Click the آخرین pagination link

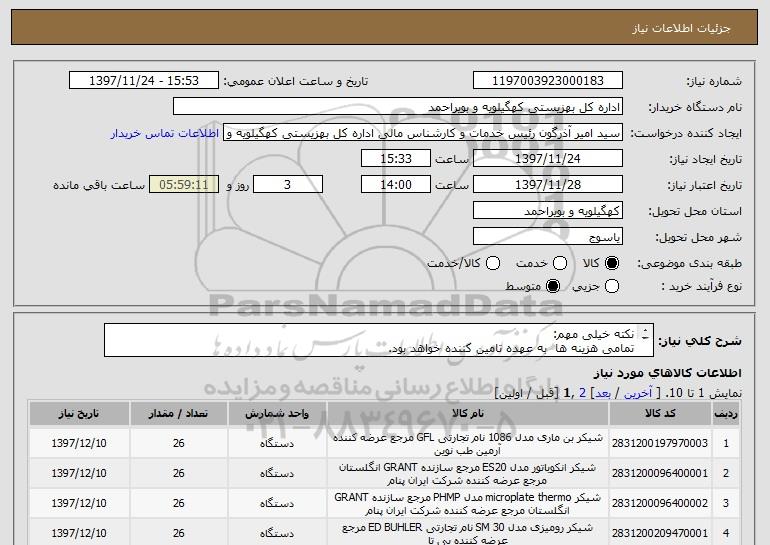pyautogui.click(x=637, y=393)
